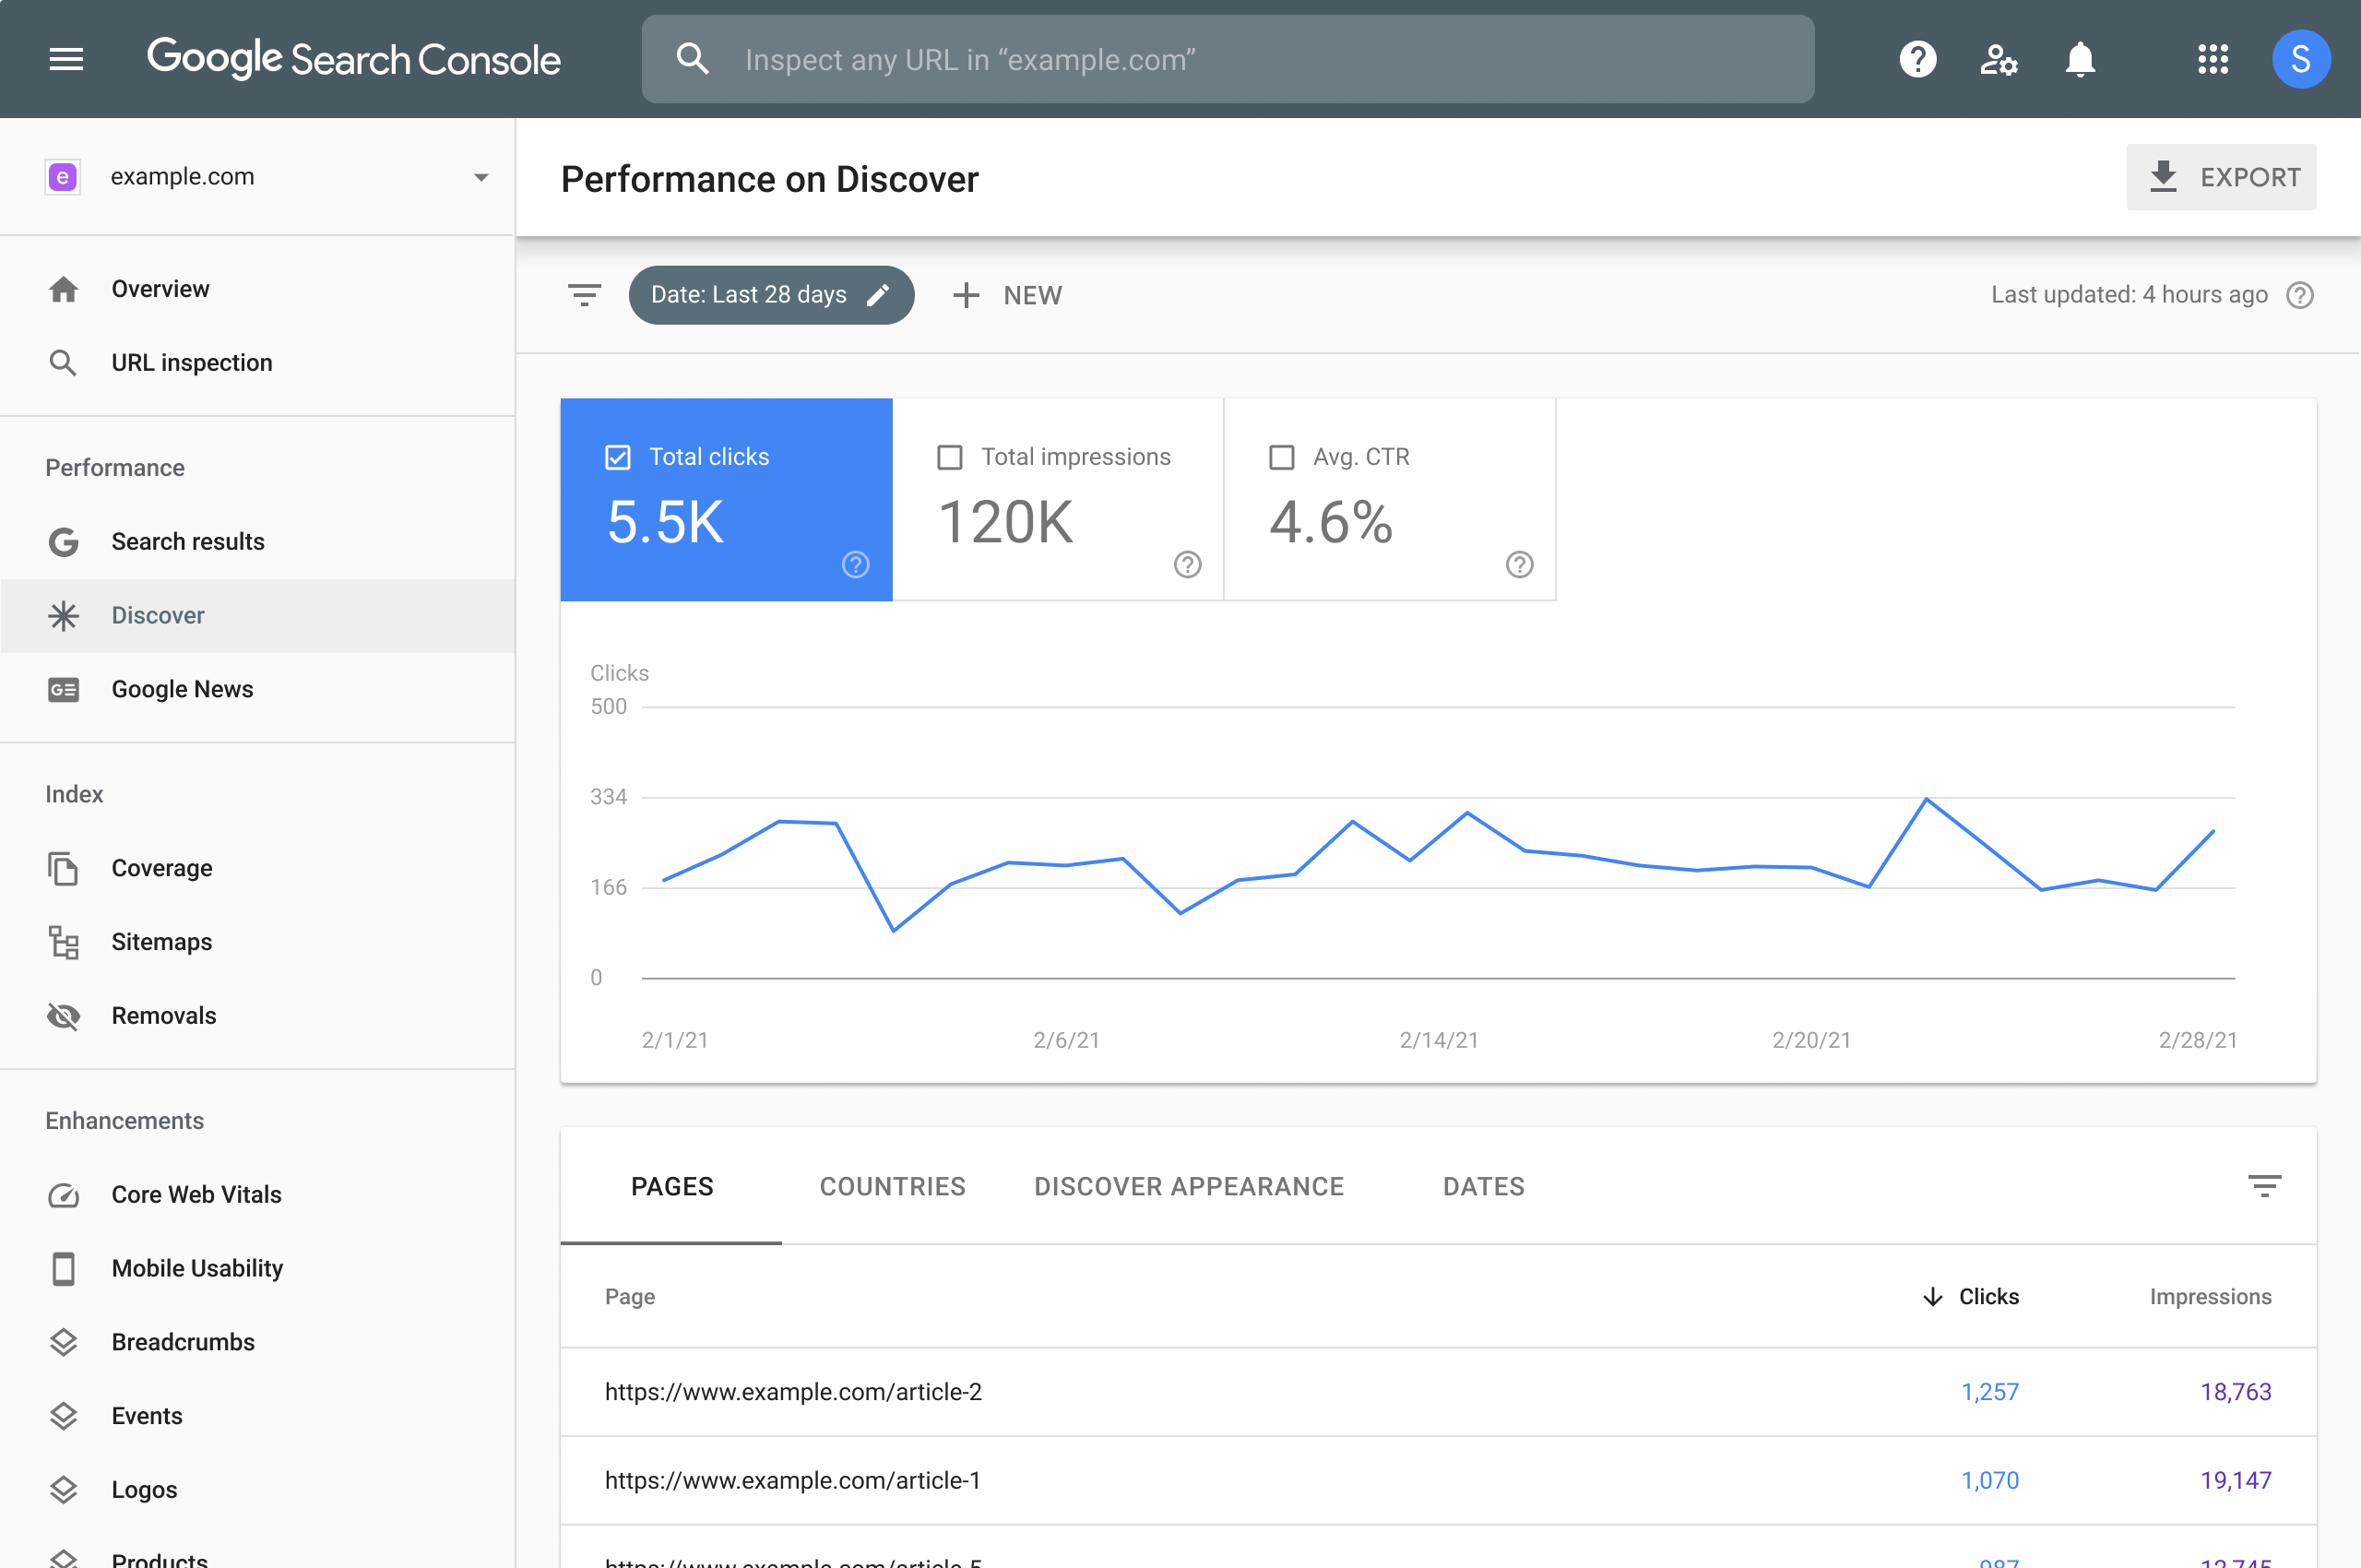Toggle the Avg. CTR metric on
The width and height of the screenshot is (2361, 1568).
[x=1280, y=455]
